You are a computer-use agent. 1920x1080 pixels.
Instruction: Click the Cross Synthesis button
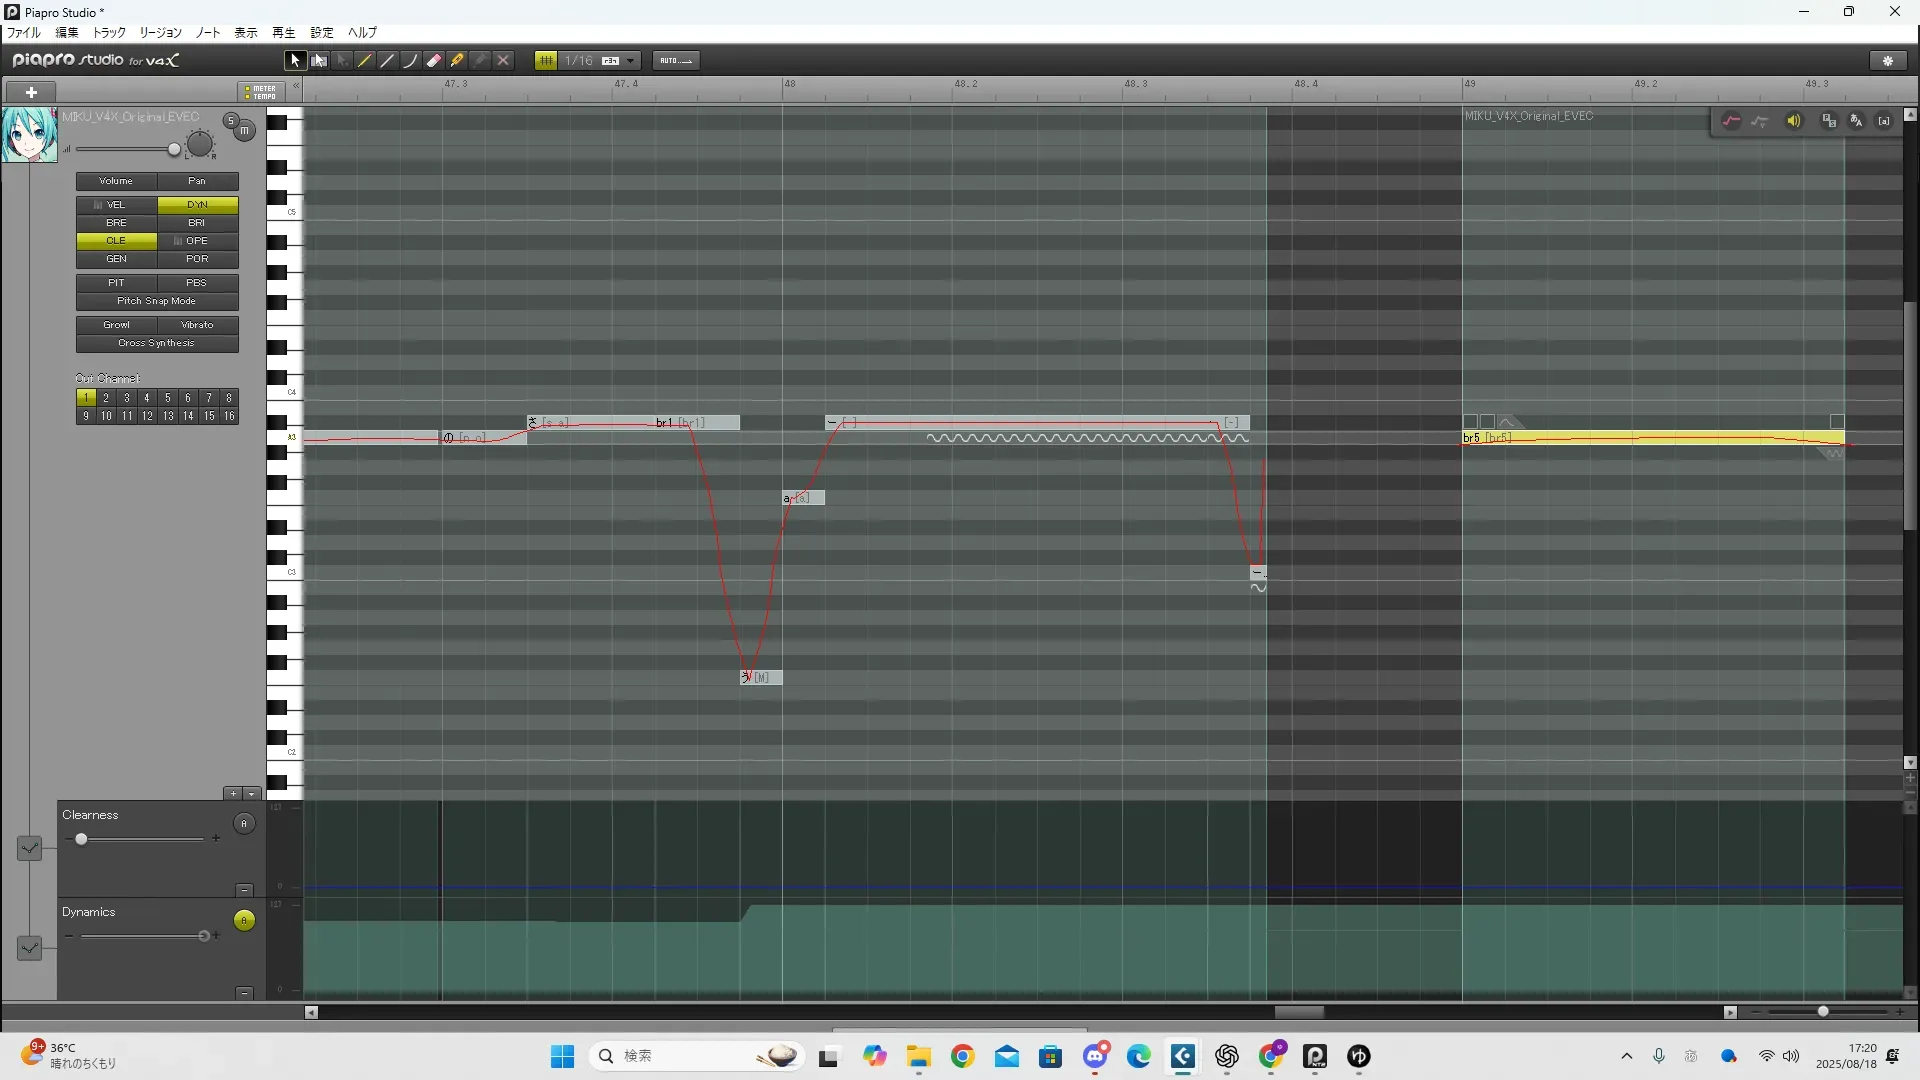[x=157, y=343]
